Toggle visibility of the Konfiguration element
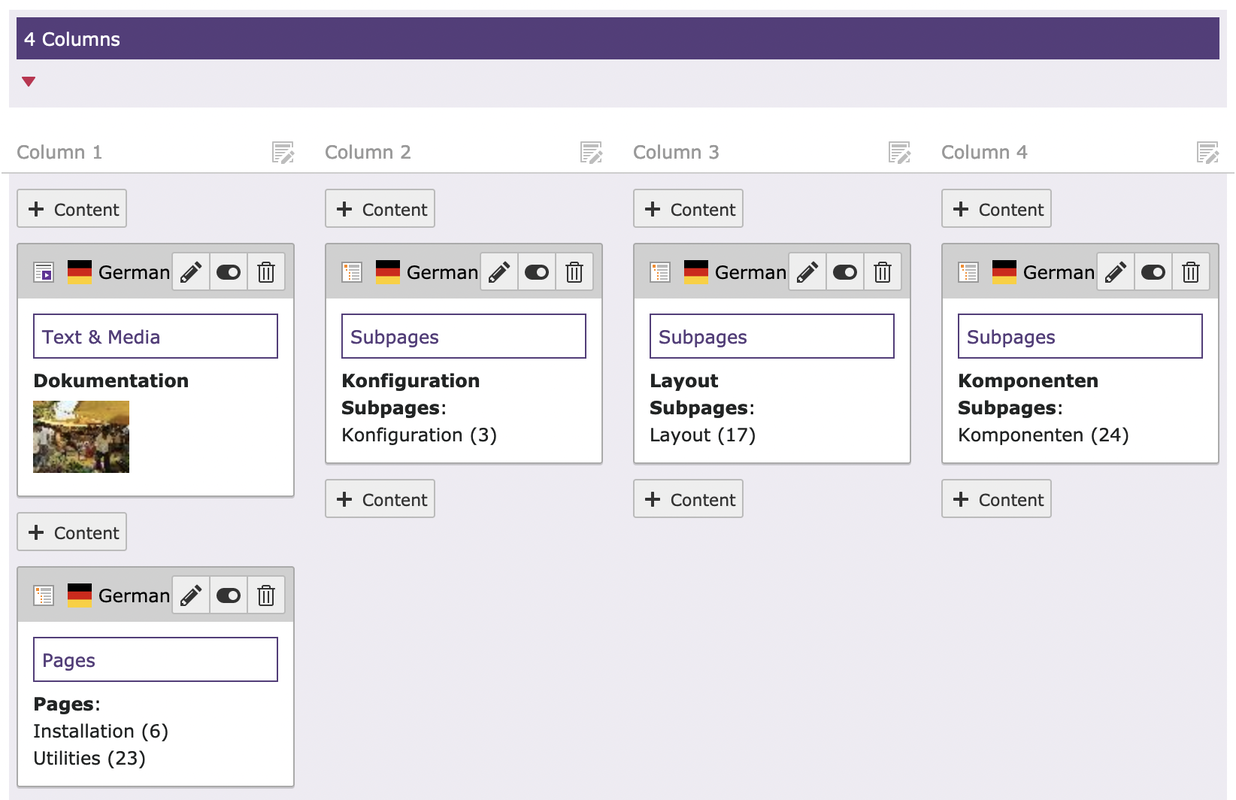The image size is (1236, 800). 537,272
